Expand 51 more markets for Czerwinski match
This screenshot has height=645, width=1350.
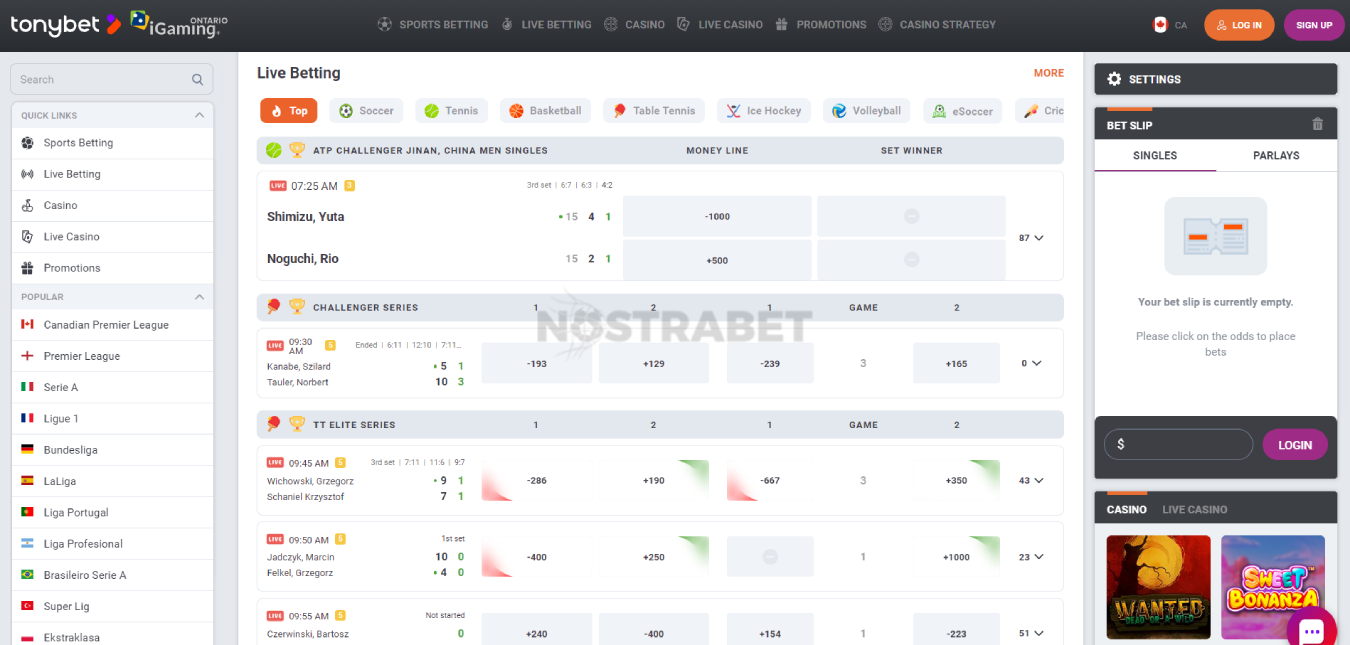tap(1031, 633)
